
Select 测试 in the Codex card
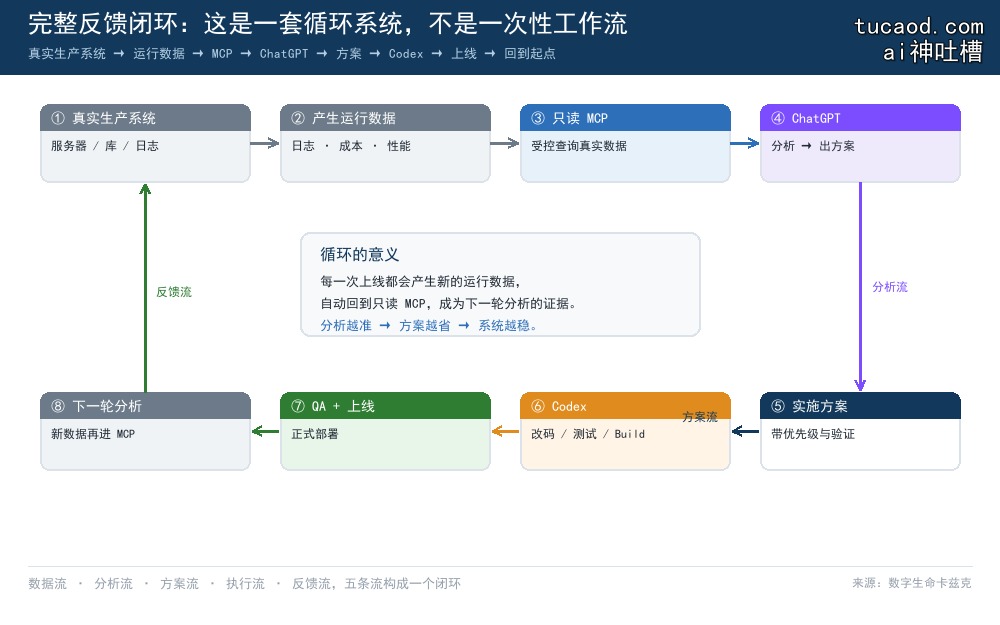(585, 434)
